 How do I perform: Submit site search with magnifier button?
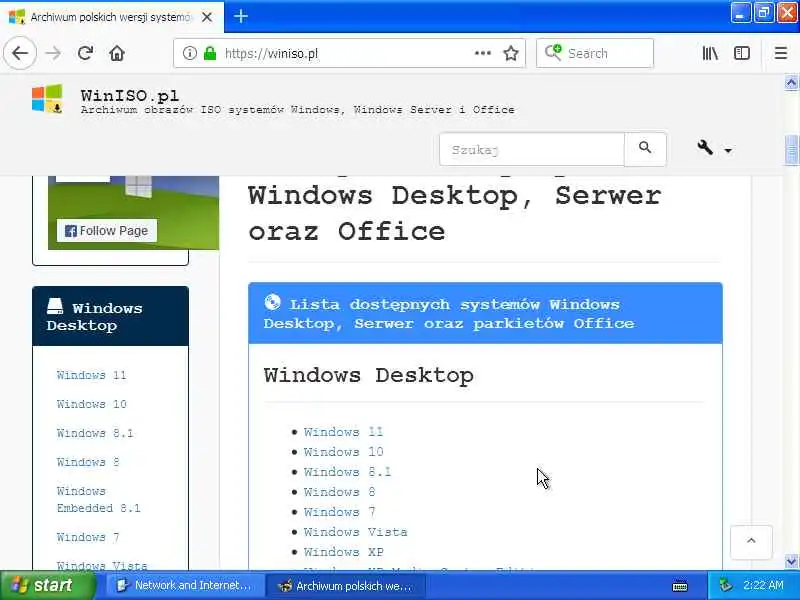[x=645, y=149]
